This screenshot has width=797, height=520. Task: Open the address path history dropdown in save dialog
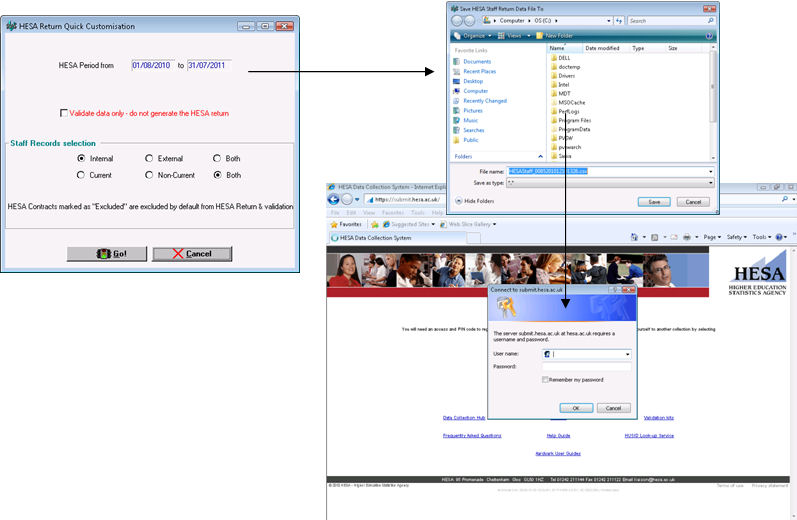coord(608,21)
